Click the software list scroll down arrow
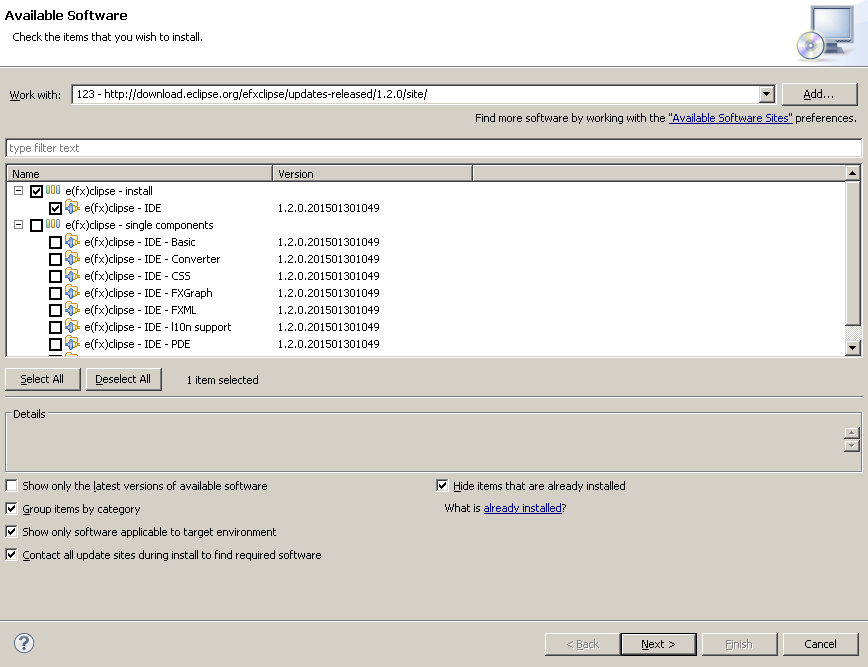Viewport: 868px width, 667px height. tap(852, 348)
